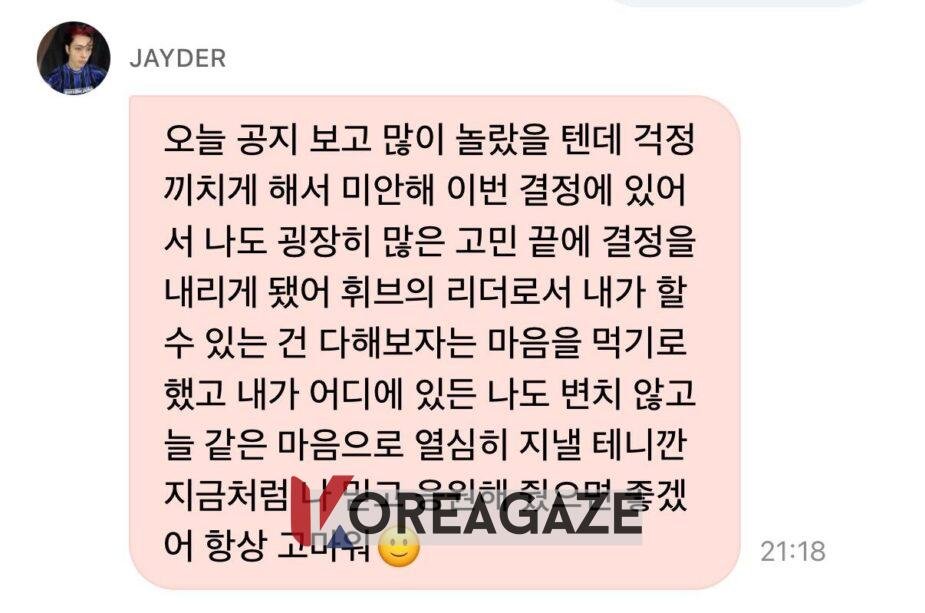Viewport: 925px width, 613px height.
Task: Click the word 휘브의 in the message
Action: click(x=389, y=292)
